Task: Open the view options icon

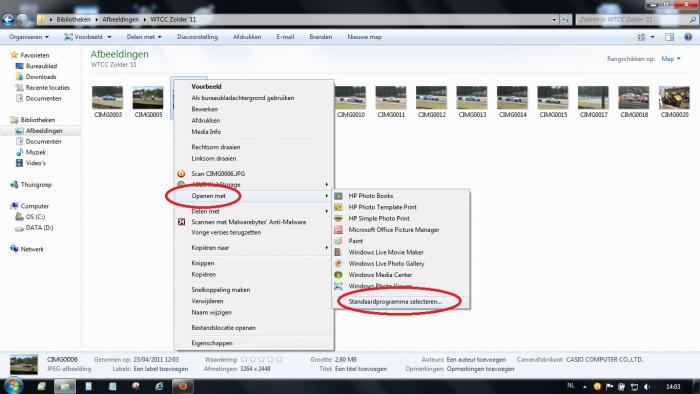Action: (641, 37)
